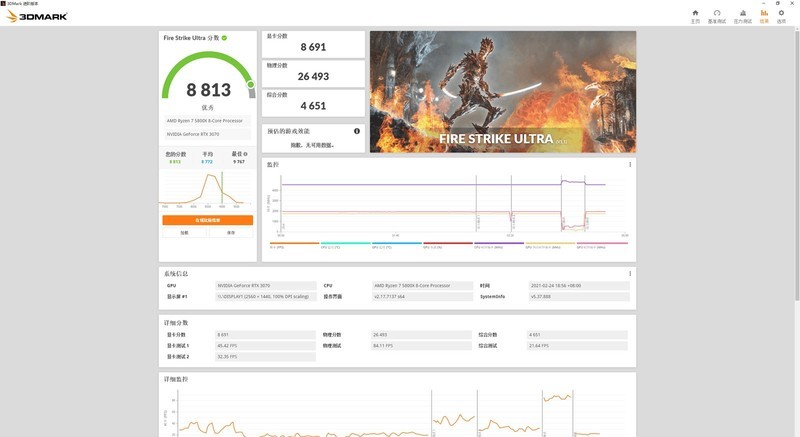
Task: Toggle the teal CPU temperature legend
Action: click(x=345, y=245)
